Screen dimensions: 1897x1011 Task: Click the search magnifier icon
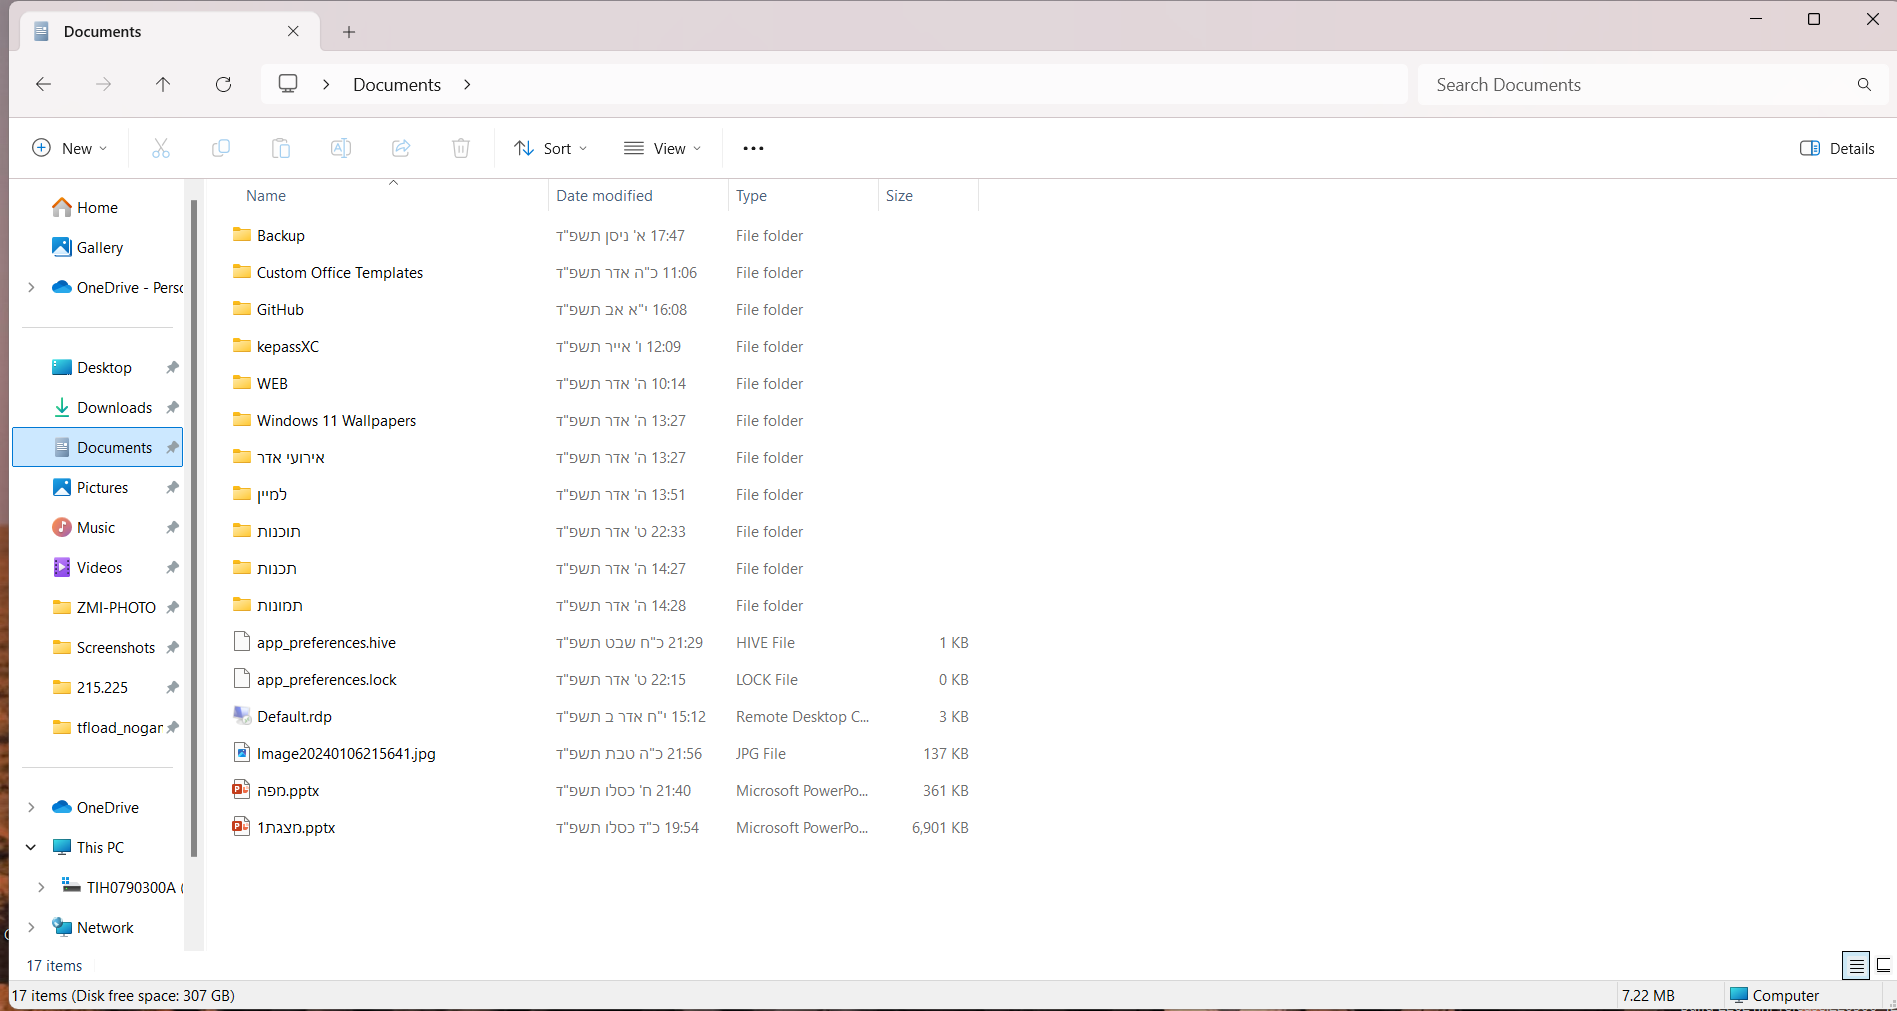(1864, 85)
